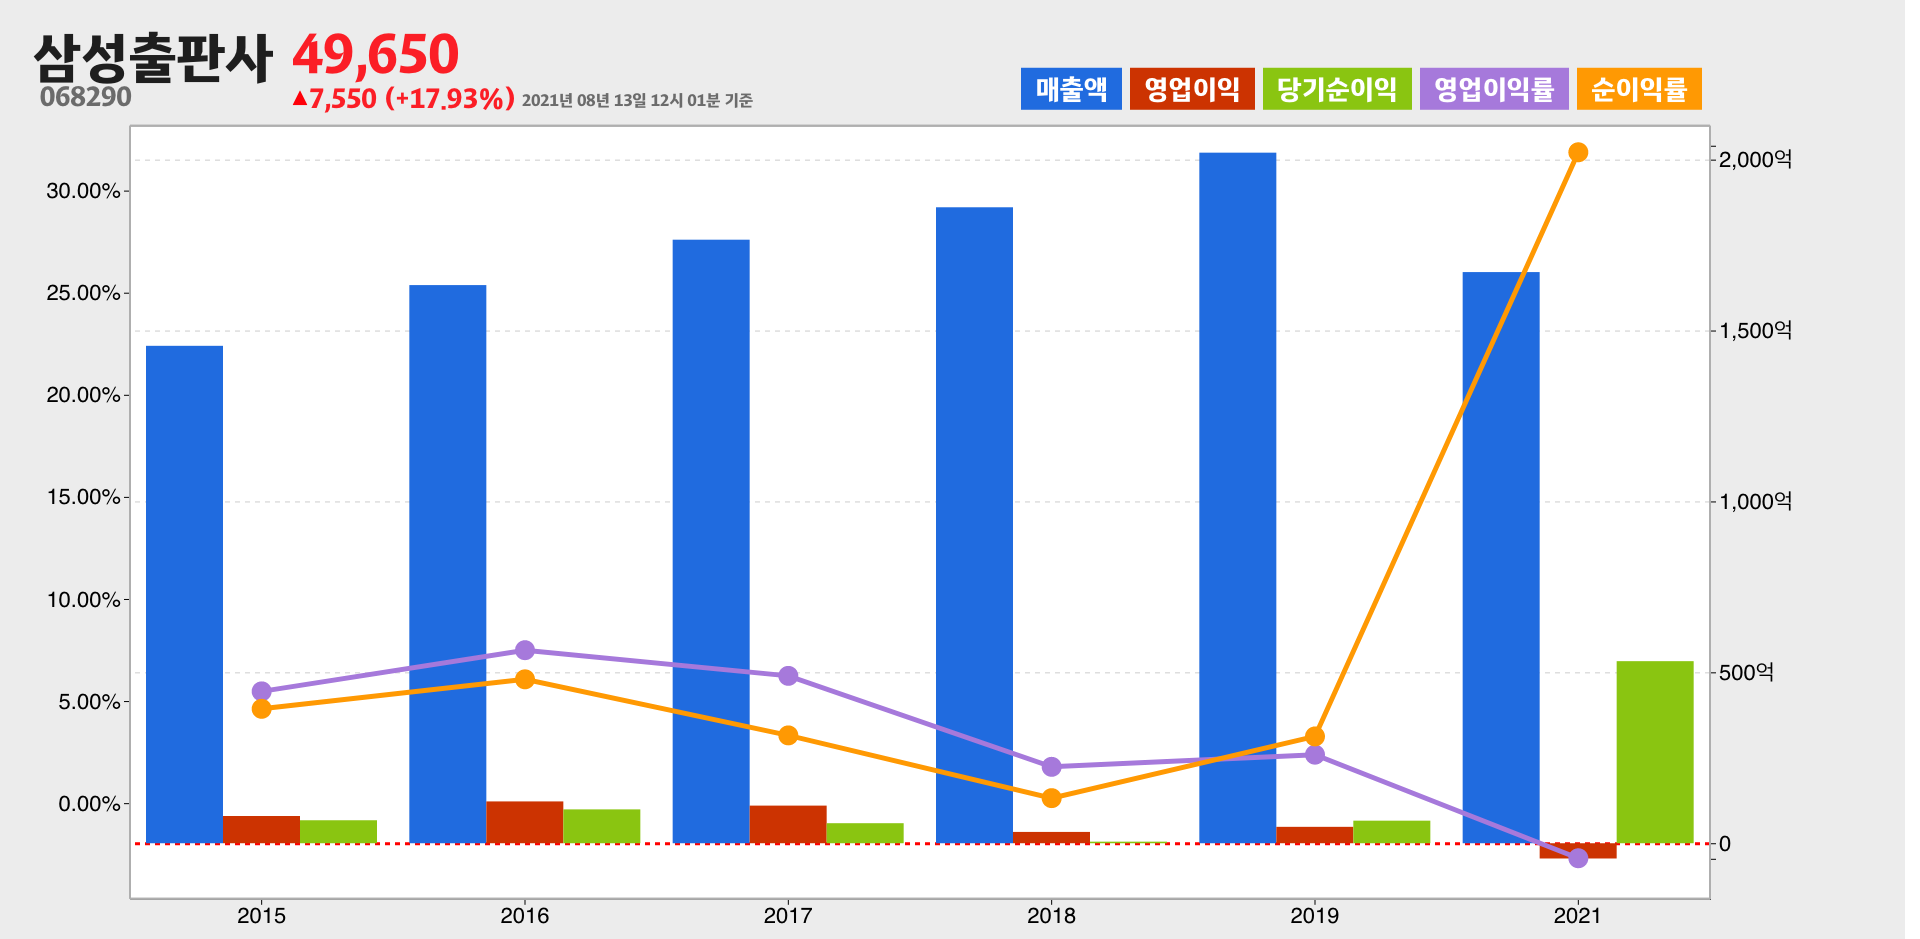Image resolution: width=1920 pixels, height=939 pixels.
Task: Click the 2018 blue revenue bar
Action: (x=974, y=525)
